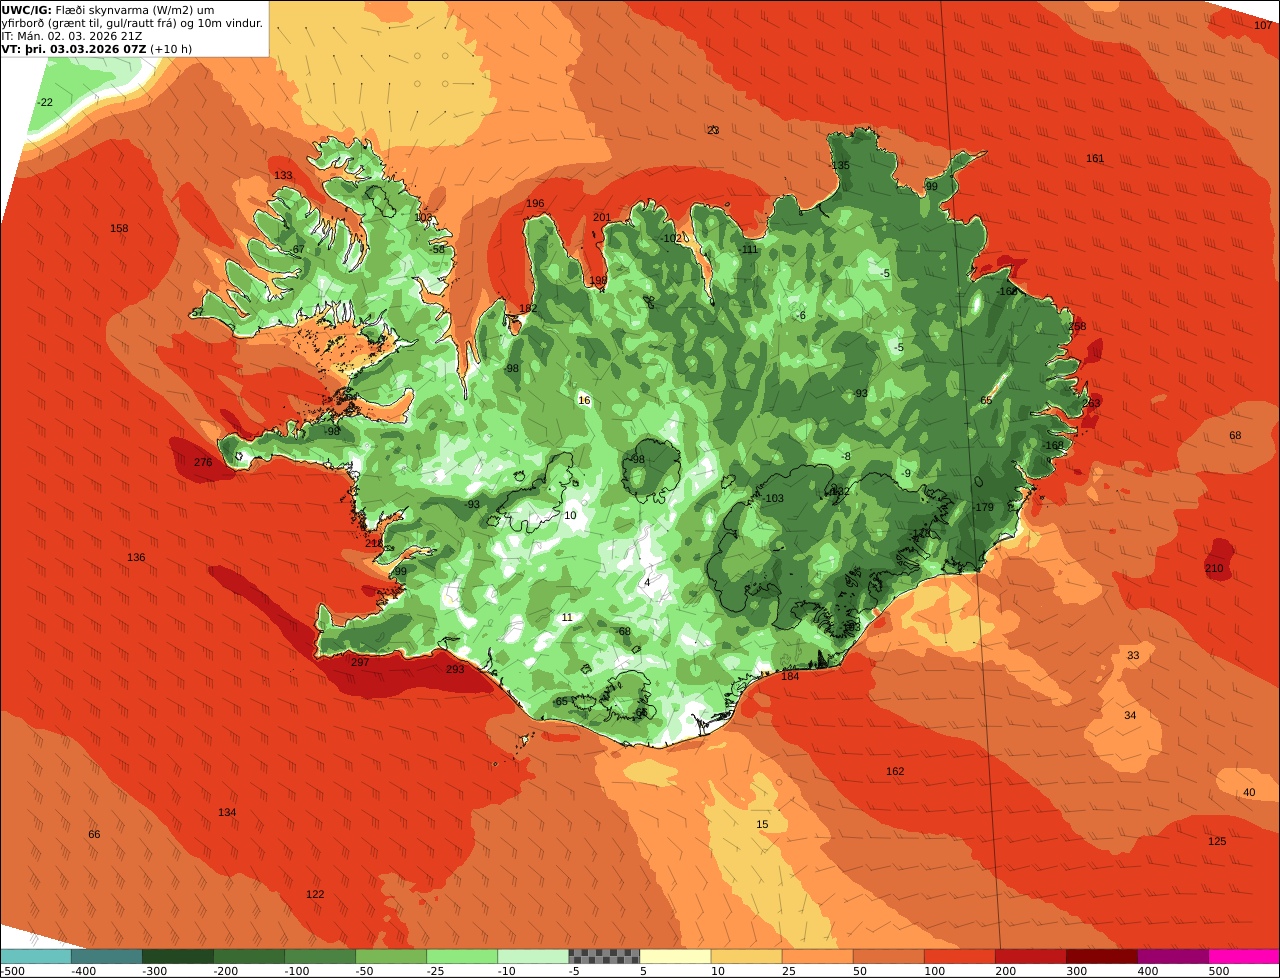The image size is (1280, 978).
Task: Click the legend swatch between 400 and 500
Action: (1173, 956)
